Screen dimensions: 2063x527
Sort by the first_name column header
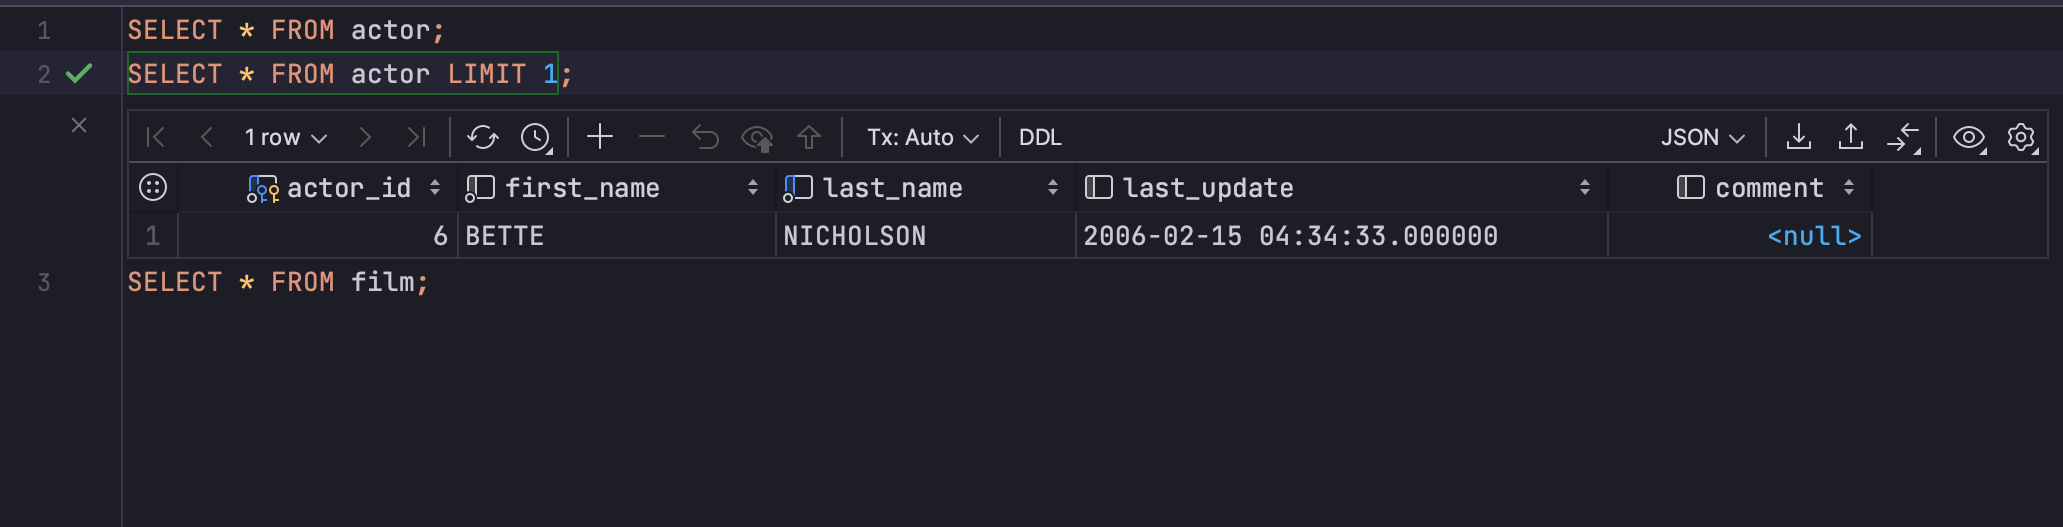tap(582, 188)
